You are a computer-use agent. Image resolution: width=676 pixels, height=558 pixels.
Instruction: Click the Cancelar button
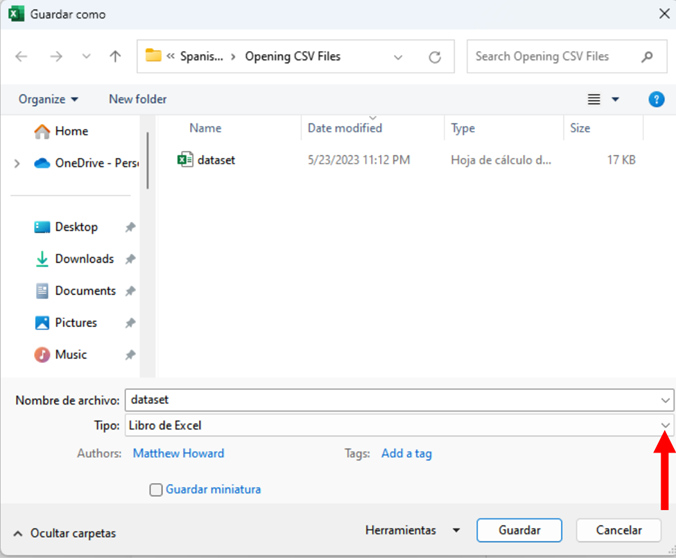coord(618,530)
